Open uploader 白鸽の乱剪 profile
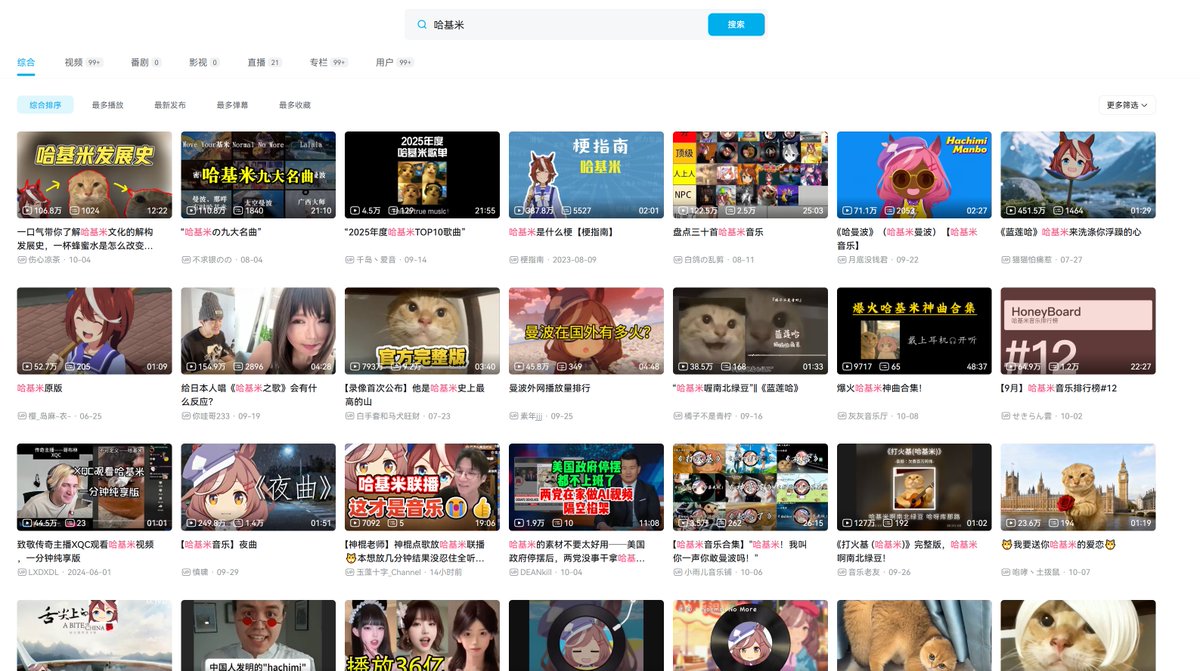Viewport: 1200px width, 671px height. coord(705,259)
